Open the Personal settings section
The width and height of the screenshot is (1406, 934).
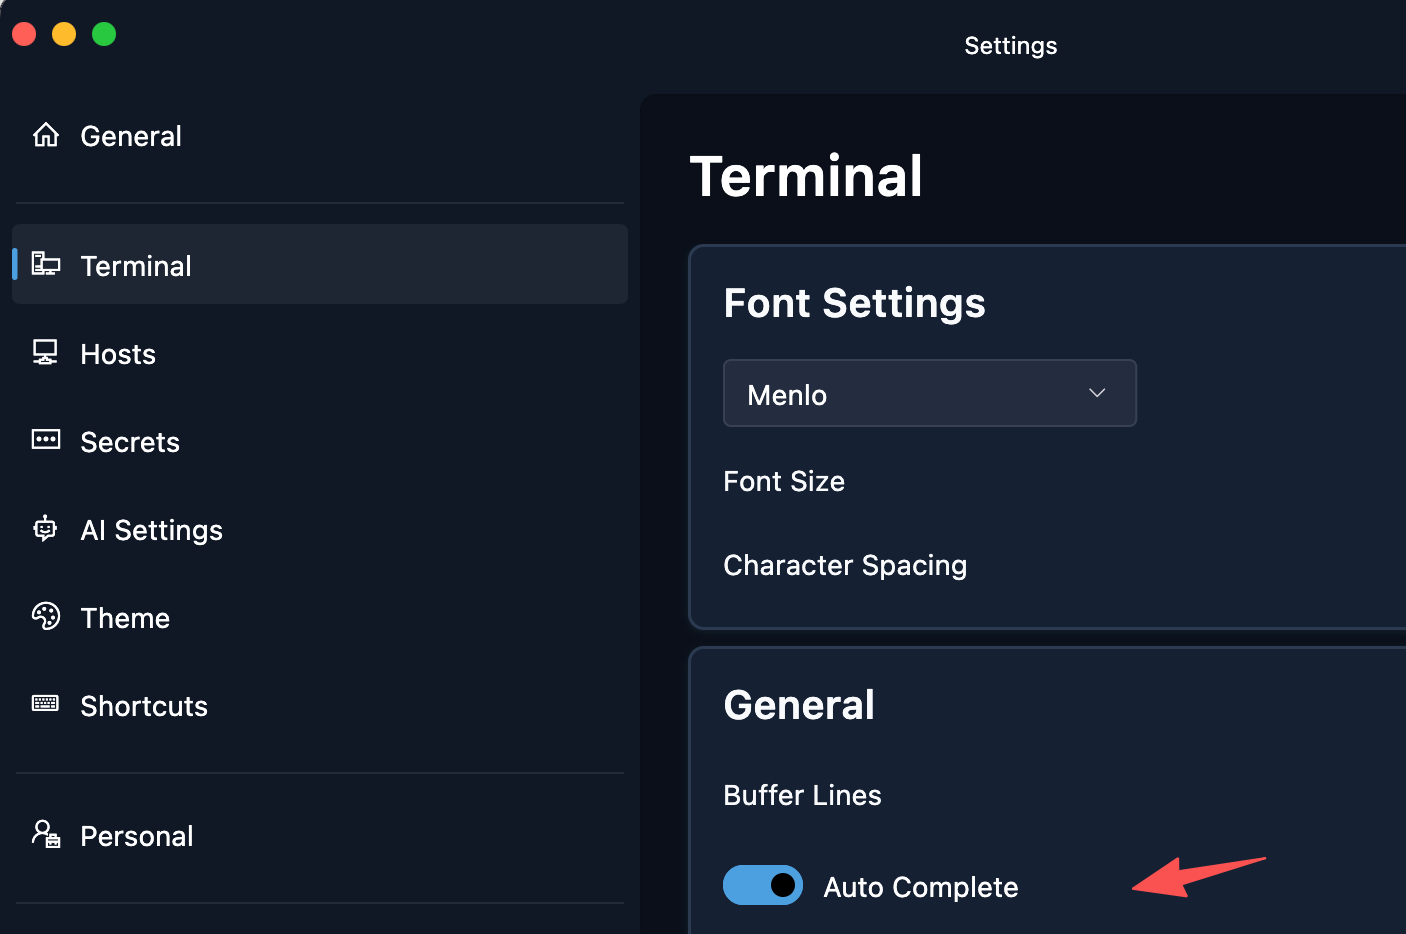(320, 836)
